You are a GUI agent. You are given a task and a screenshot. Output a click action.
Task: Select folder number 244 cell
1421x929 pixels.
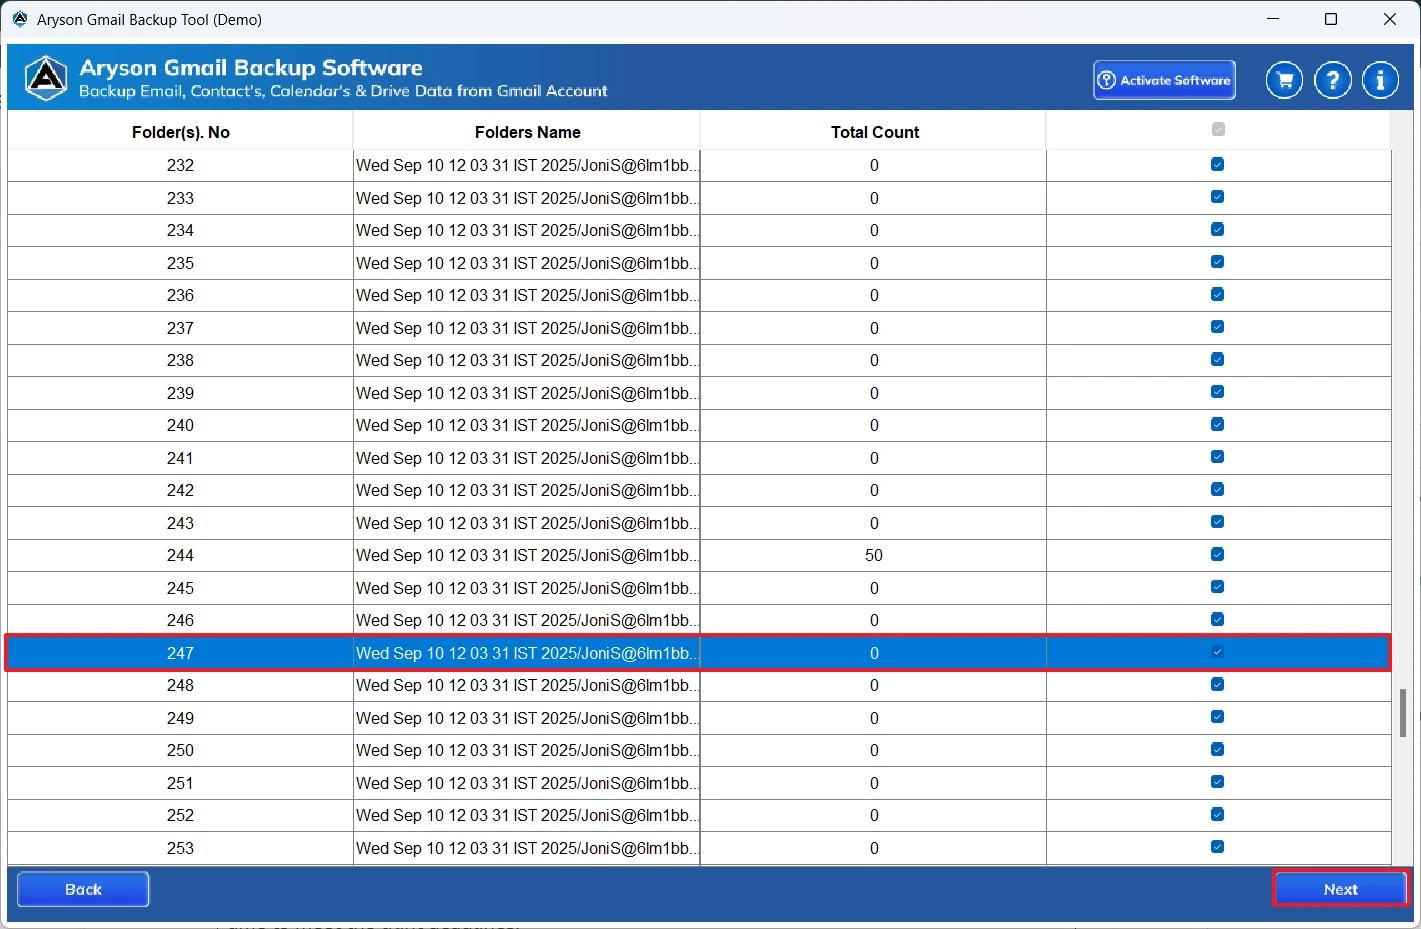click(180, 555)
